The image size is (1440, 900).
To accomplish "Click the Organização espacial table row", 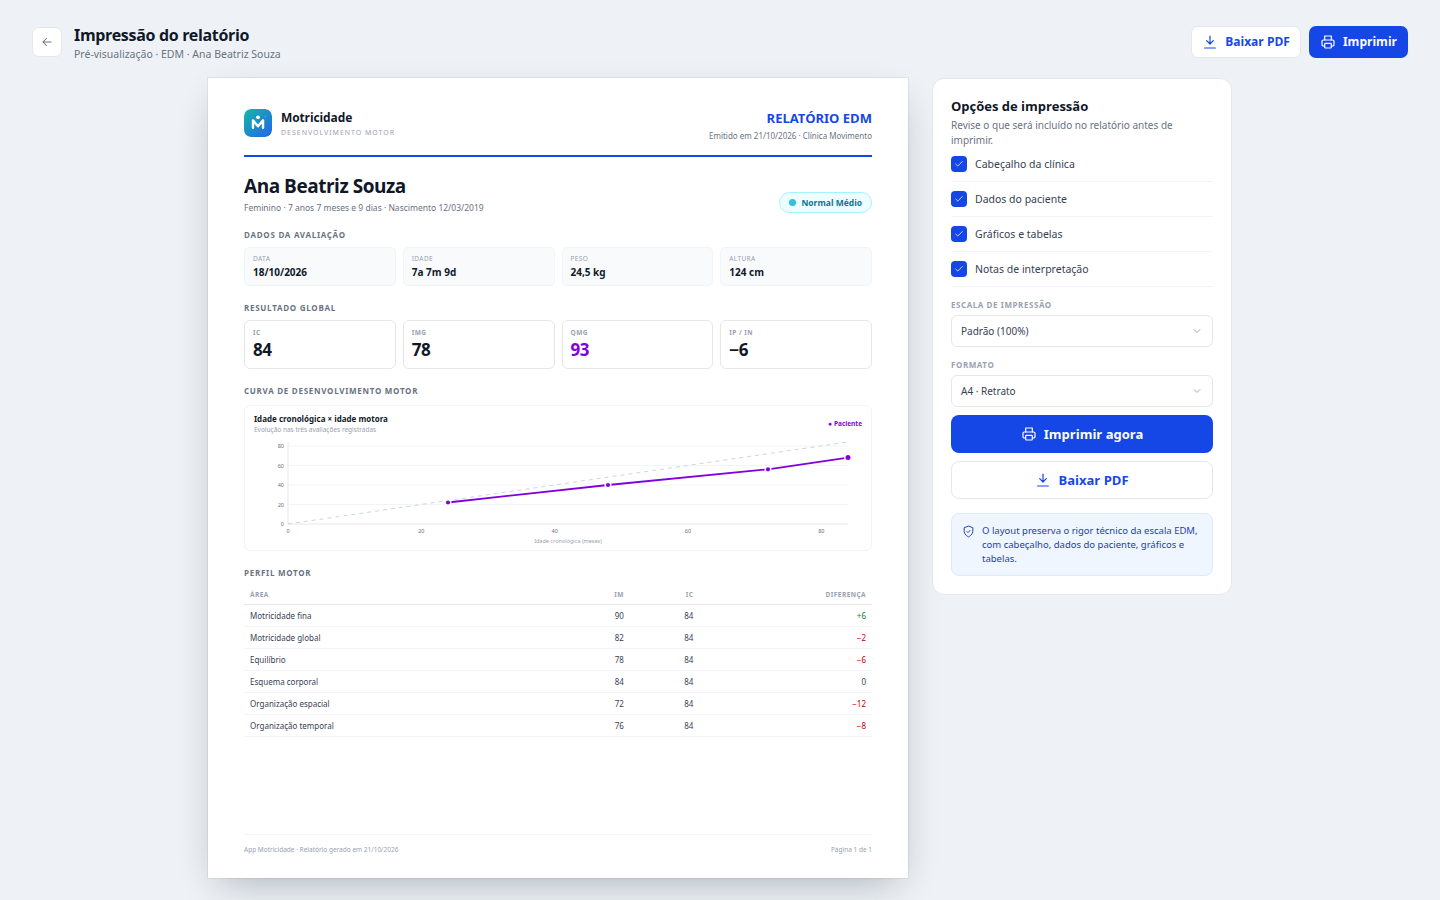I will (558, 704).
